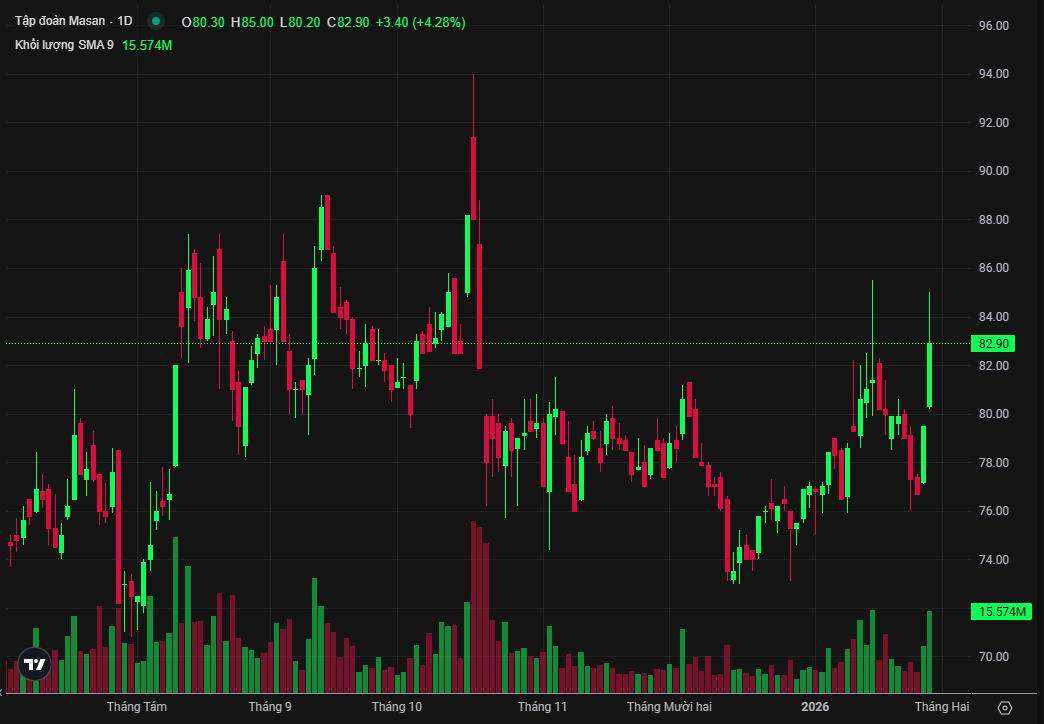Click the Khối lượng SMA 9 indicator legend
The image size is (1044, 724).
[x=64, y=45]
